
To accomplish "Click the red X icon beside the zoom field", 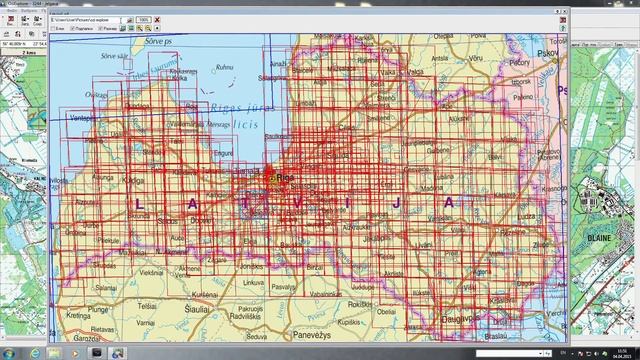I will [157, 20].
